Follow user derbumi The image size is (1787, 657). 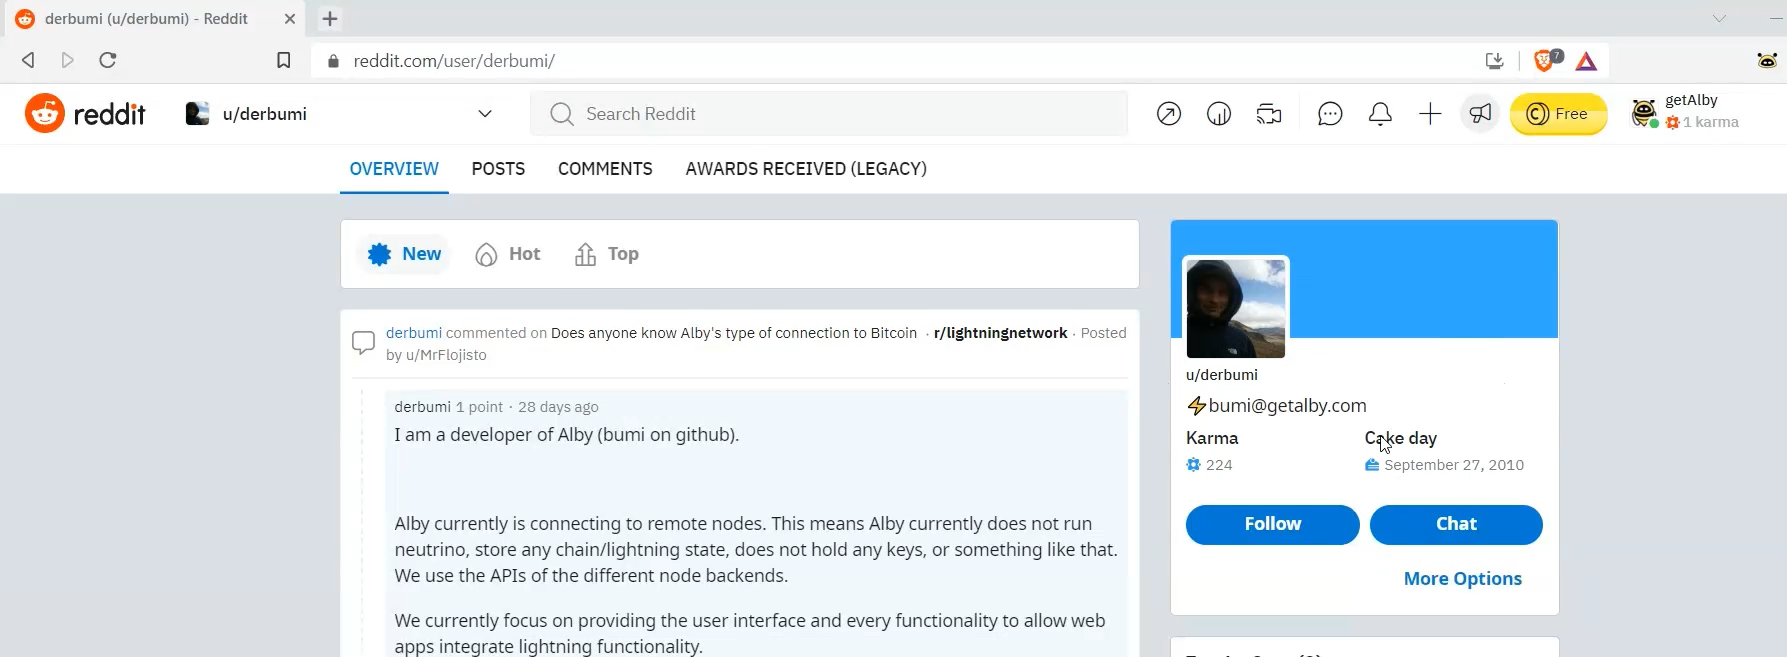click(x=1272, y=524)
